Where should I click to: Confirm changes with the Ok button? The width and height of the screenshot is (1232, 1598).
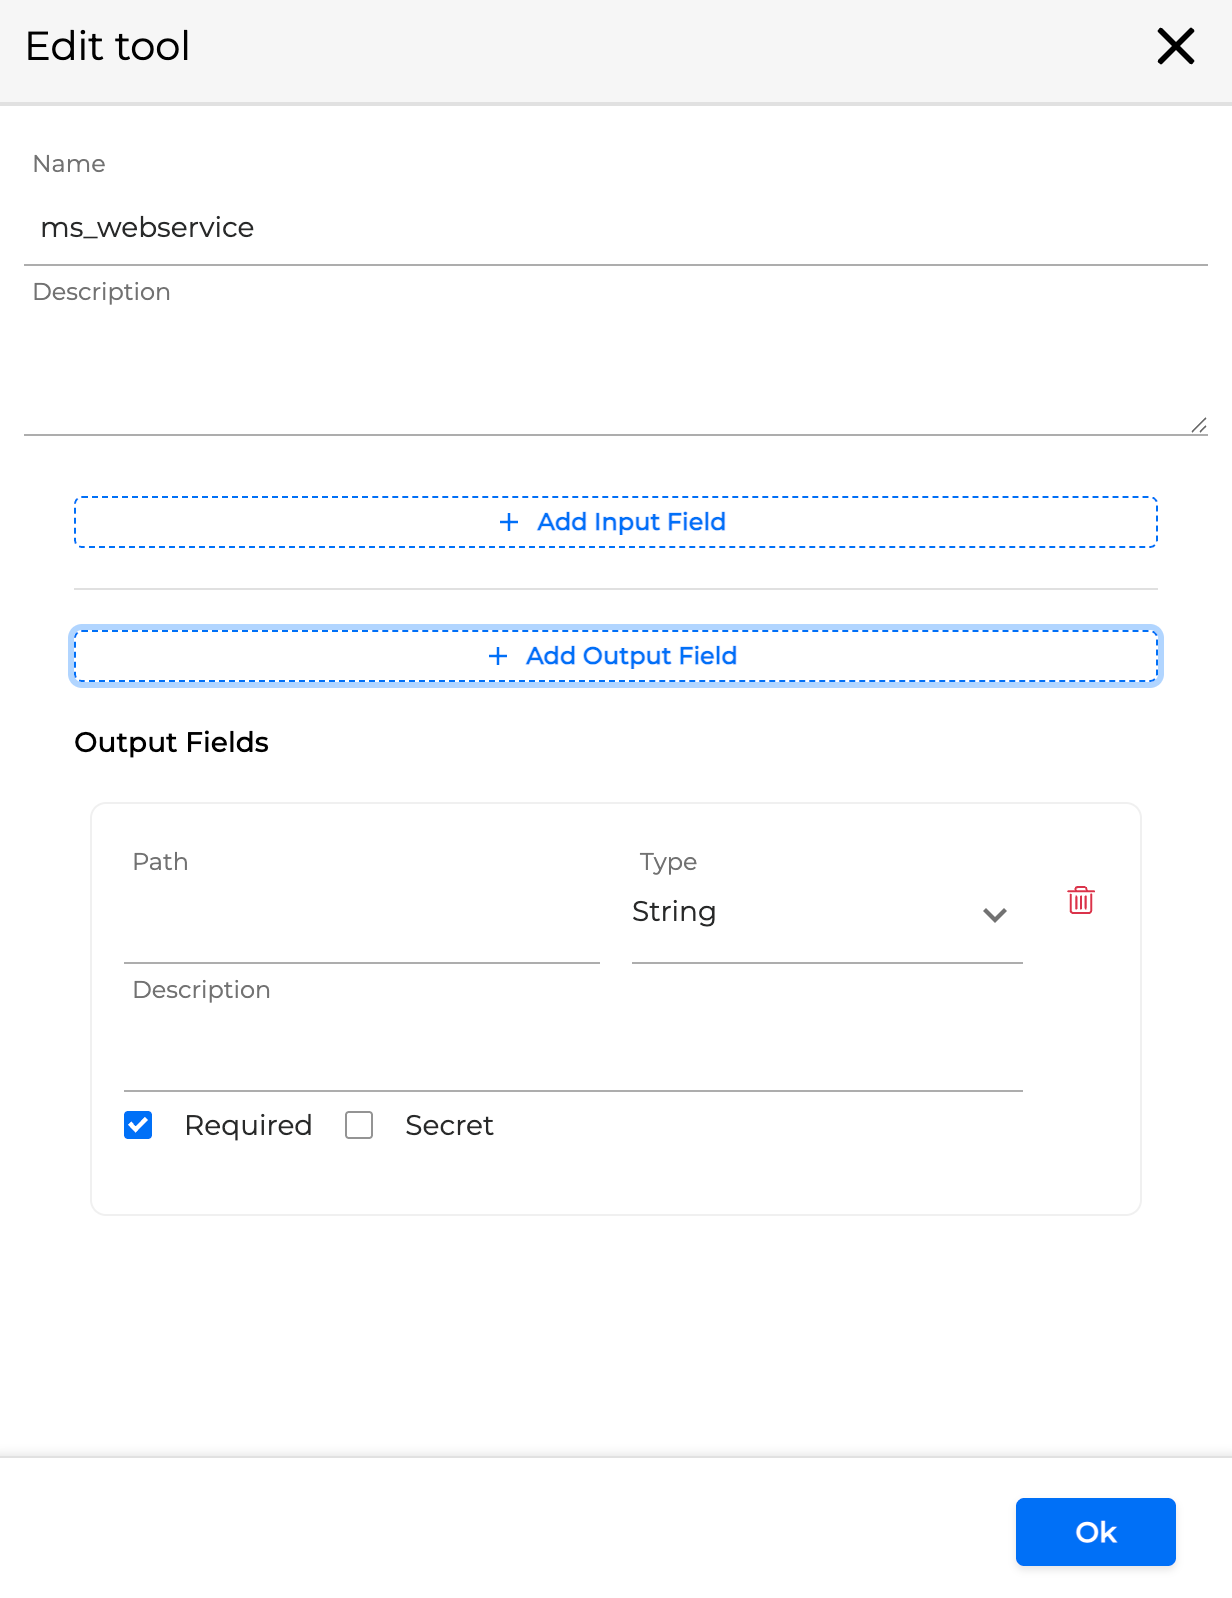pyautogui.click(x=1096, y=1532)
